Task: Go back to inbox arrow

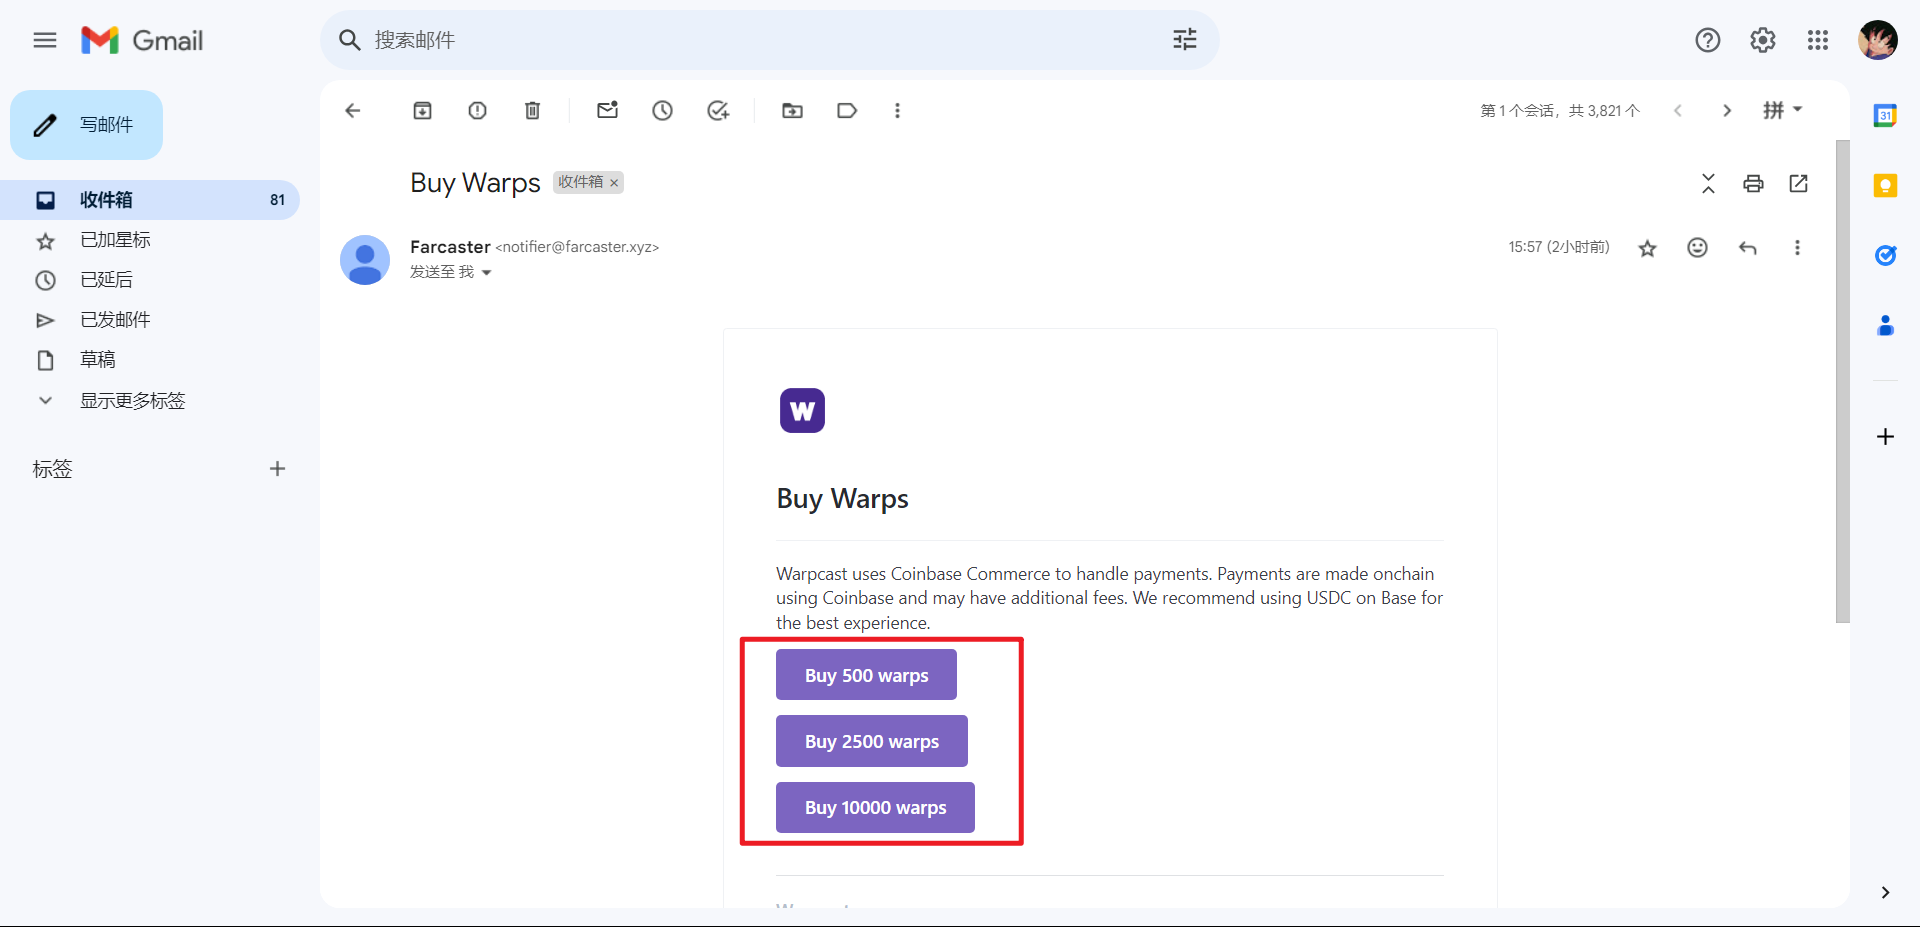Action: point(352,110)
